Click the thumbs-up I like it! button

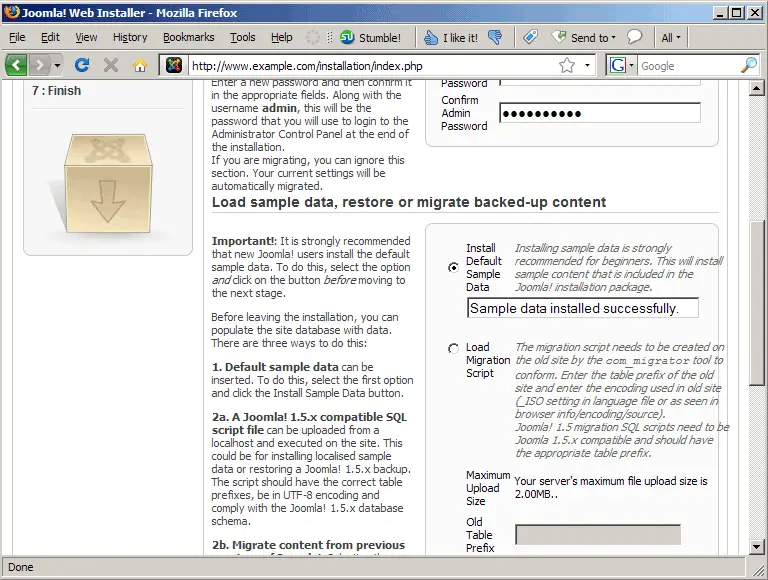(x=451, y=38)
